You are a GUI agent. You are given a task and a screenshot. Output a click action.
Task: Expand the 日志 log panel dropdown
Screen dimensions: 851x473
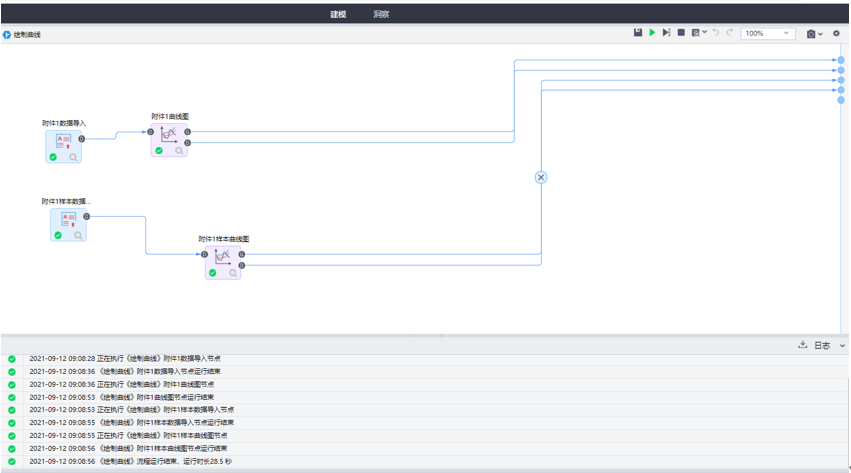tap(842, 346)
